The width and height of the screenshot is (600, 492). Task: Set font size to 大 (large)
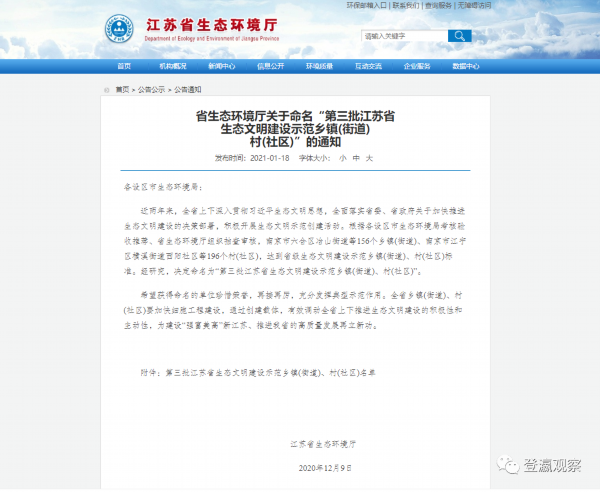point(368,157)
